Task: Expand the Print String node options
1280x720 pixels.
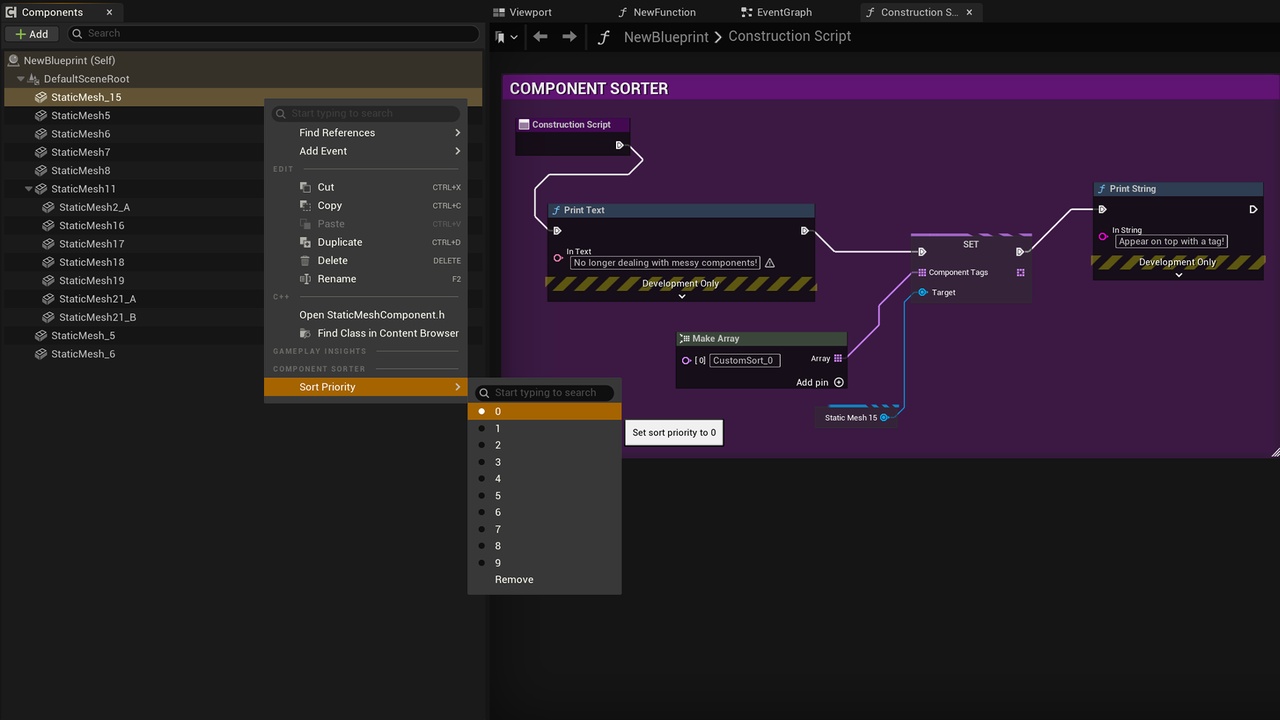Action: pyautogui.click(x=1178, y=275)
